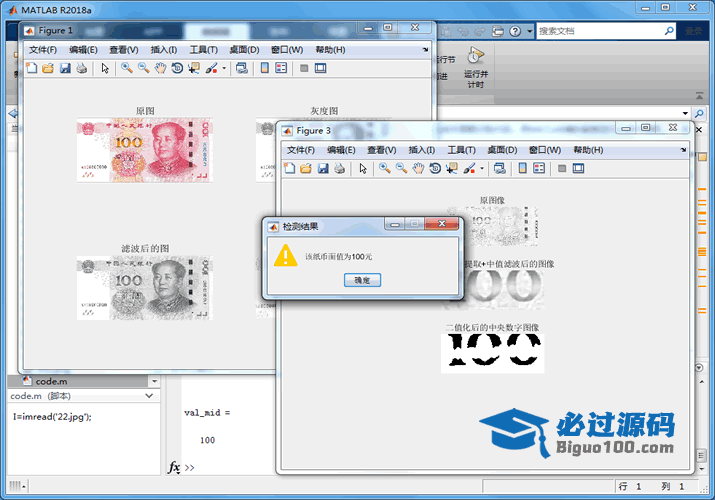
Task: Open file icon in Figure 3 toolbar
Action: [x=306, y=169]
